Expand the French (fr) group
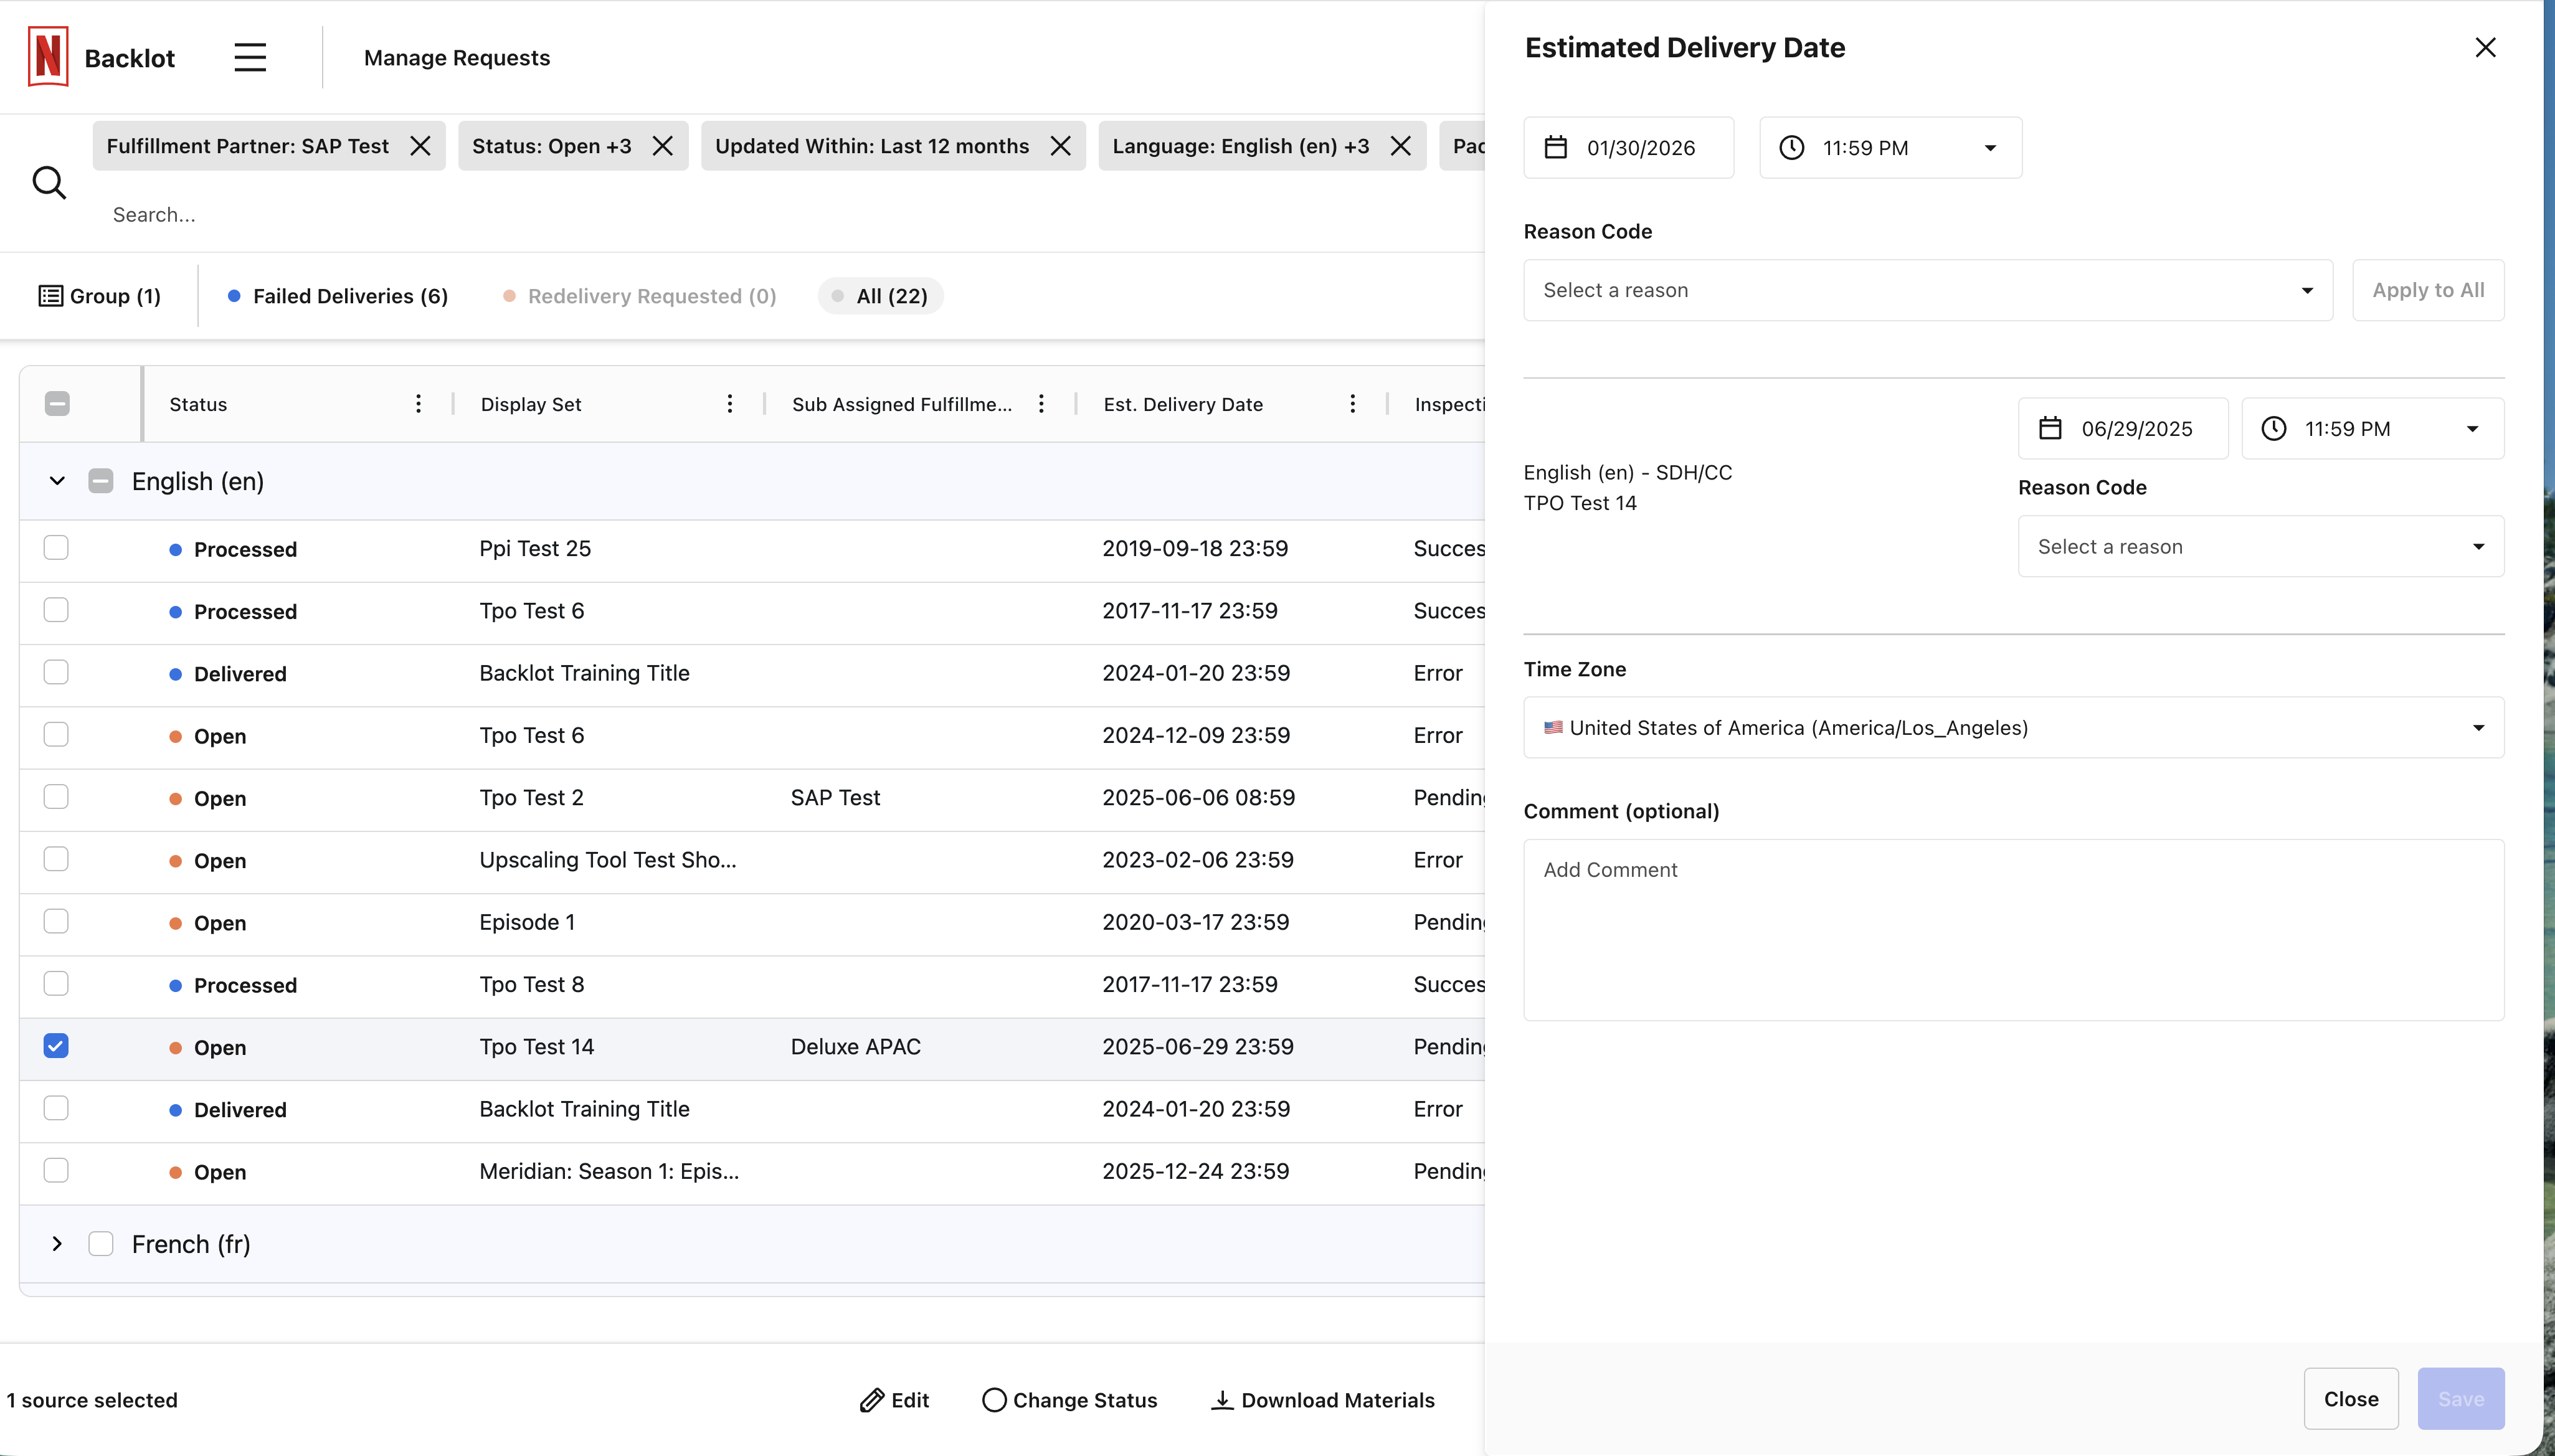2555x1456 pixels. click(57, 1244)
